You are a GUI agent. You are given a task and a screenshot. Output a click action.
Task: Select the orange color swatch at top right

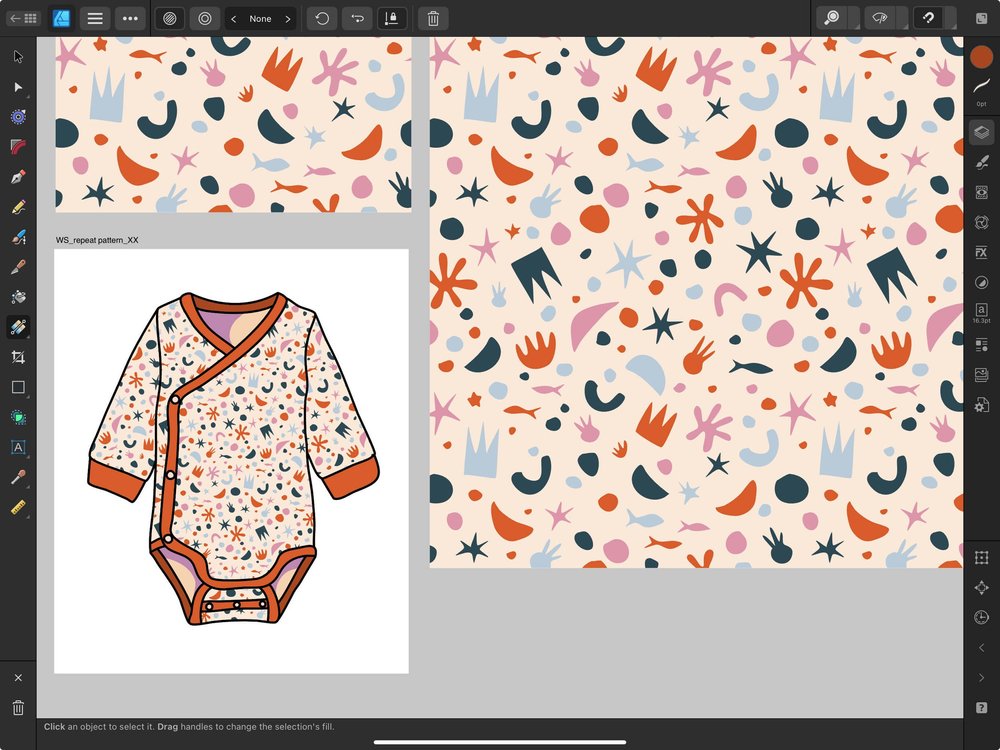coord(982,58)
